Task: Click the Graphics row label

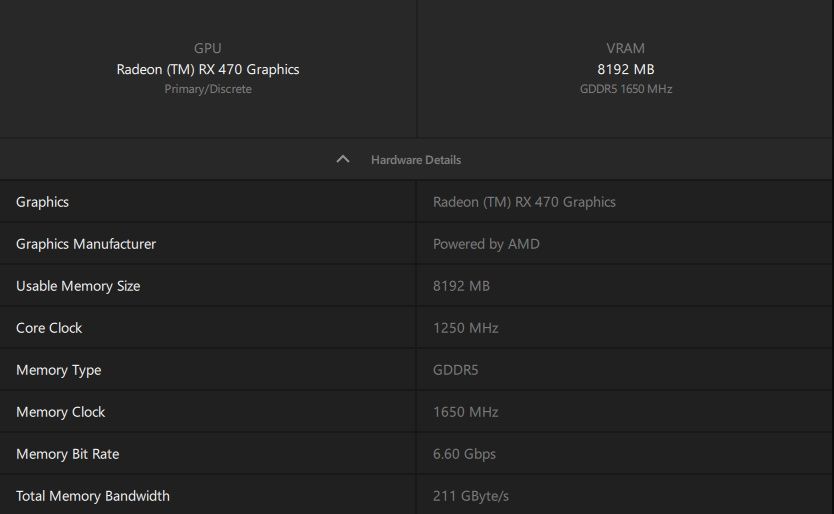Action: click(43, 202)
